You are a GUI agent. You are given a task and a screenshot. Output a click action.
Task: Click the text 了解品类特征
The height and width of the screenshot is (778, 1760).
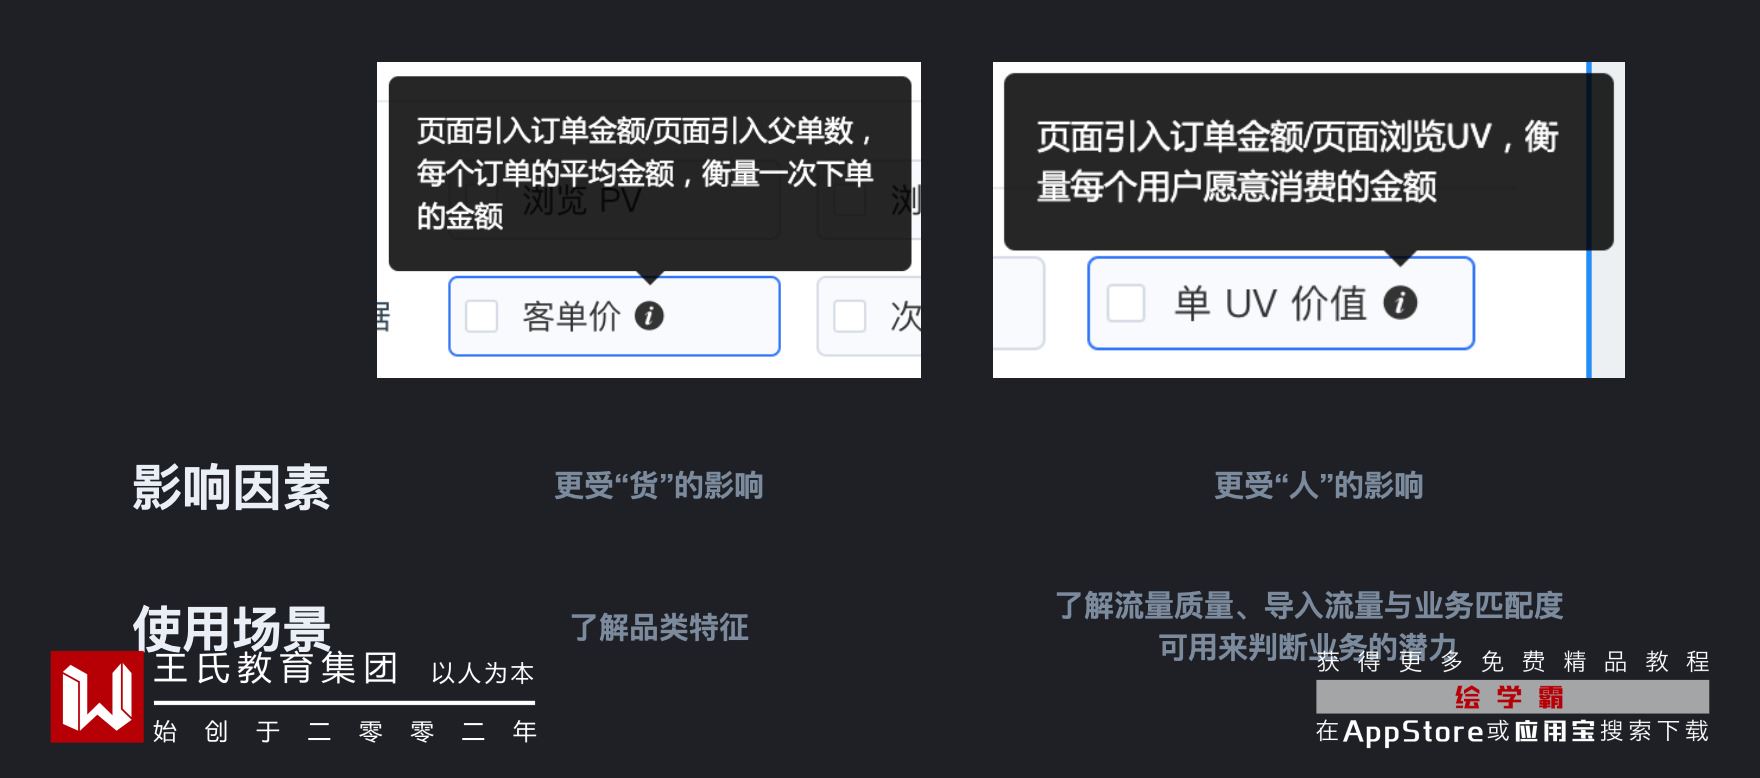click(659, 627)
